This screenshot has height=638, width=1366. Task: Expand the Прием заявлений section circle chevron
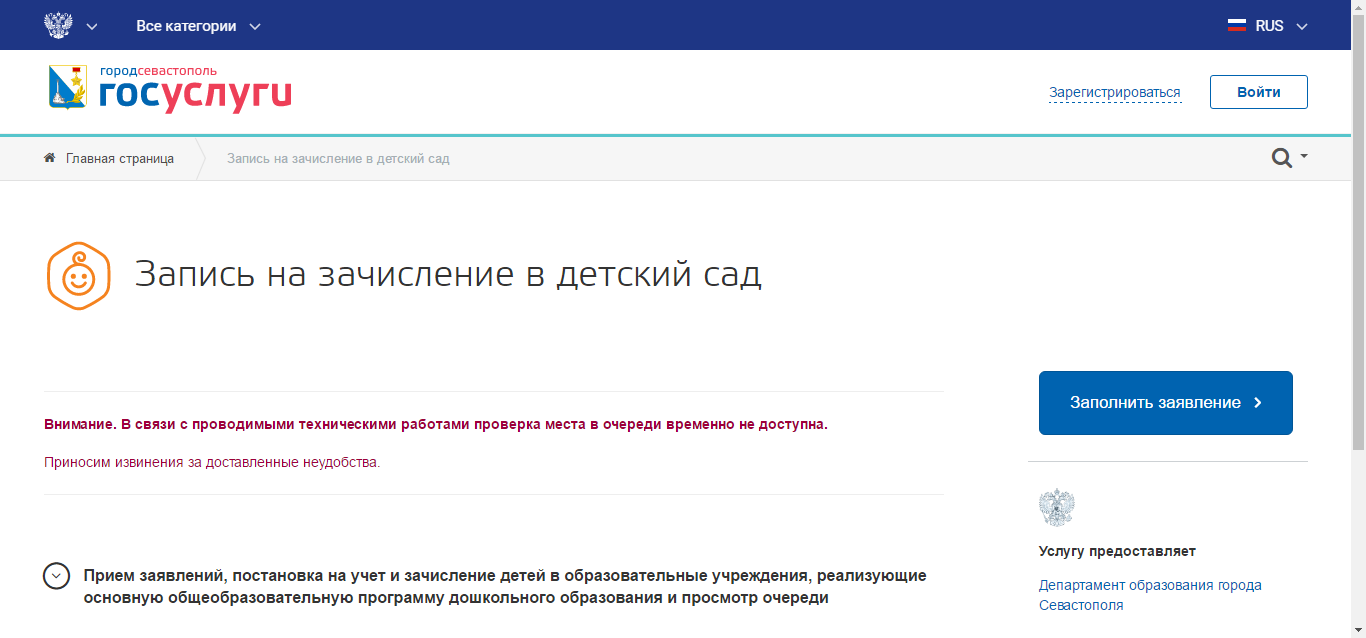coord(57,576)
